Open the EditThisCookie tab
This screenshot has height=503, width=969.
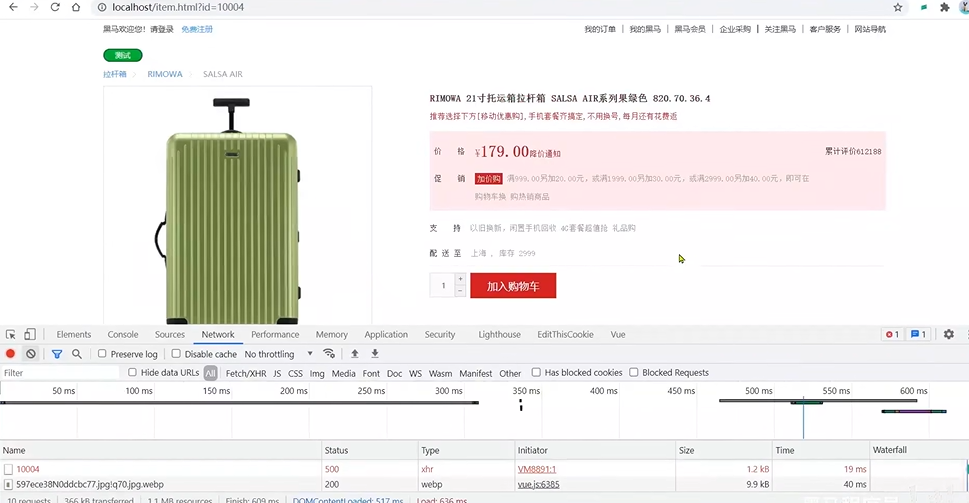(x=565, y=334)
